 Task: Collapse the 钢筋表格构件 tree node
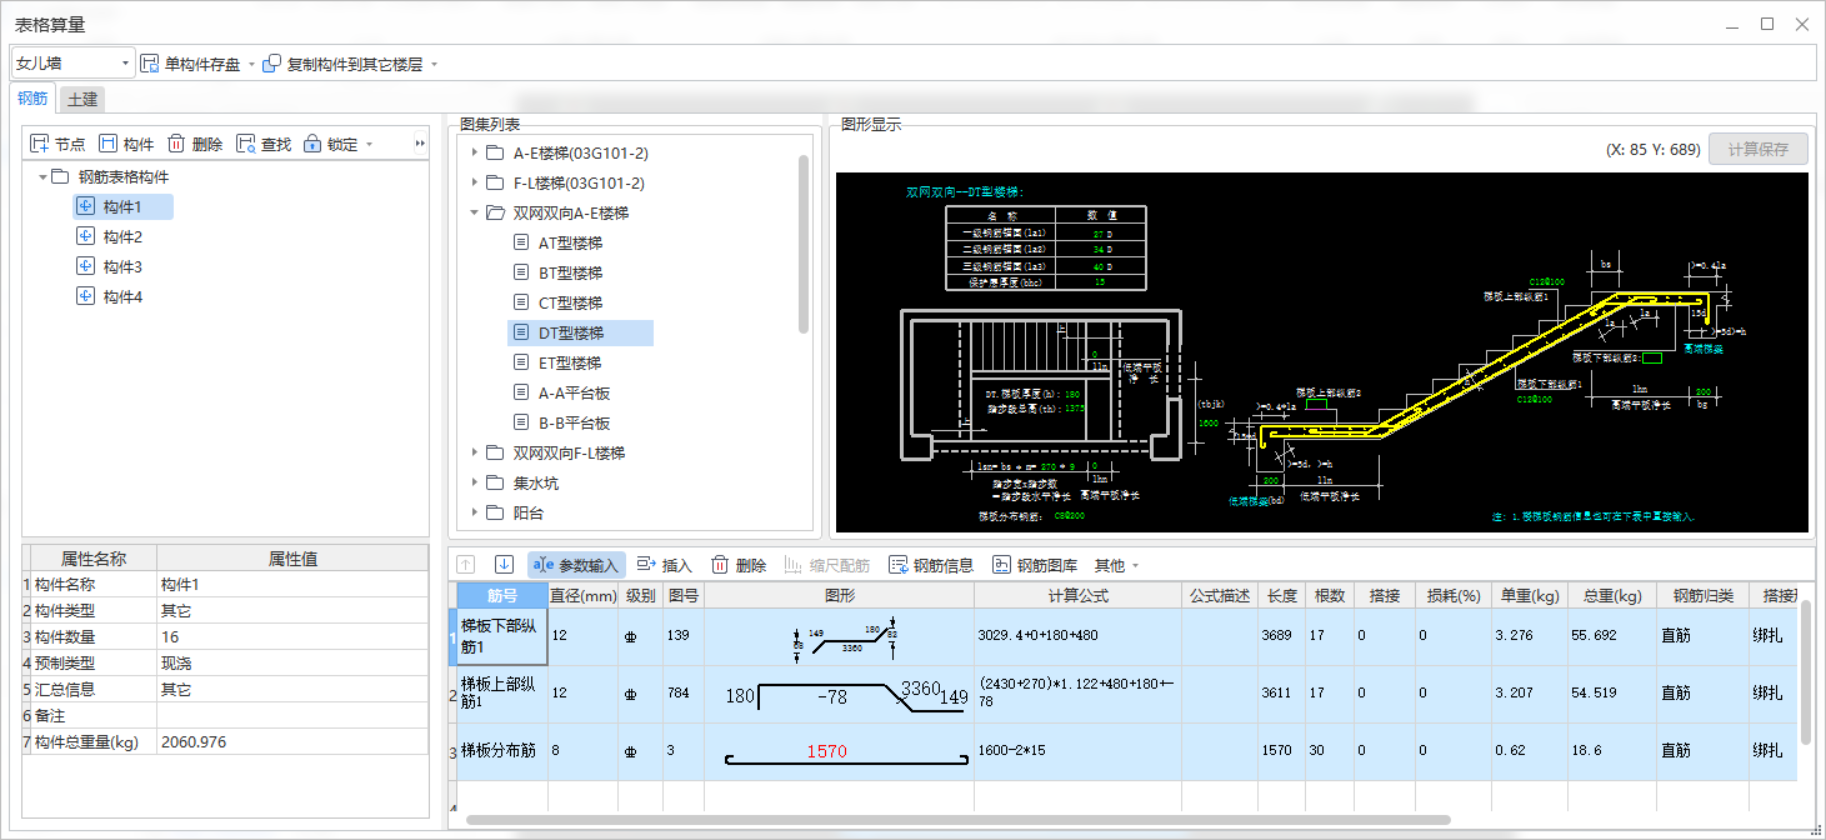(x=43, y=177)
